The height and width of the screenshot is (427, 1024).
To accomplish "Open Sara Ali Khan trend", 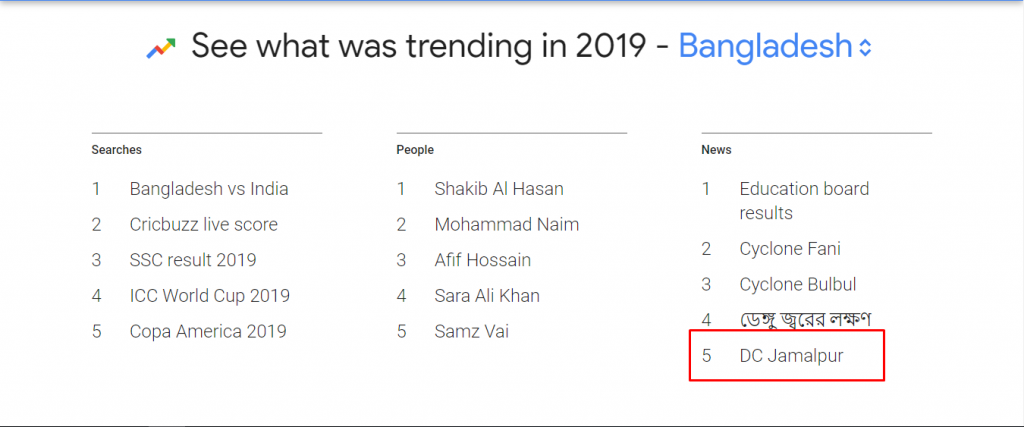I will click(487, 296).
